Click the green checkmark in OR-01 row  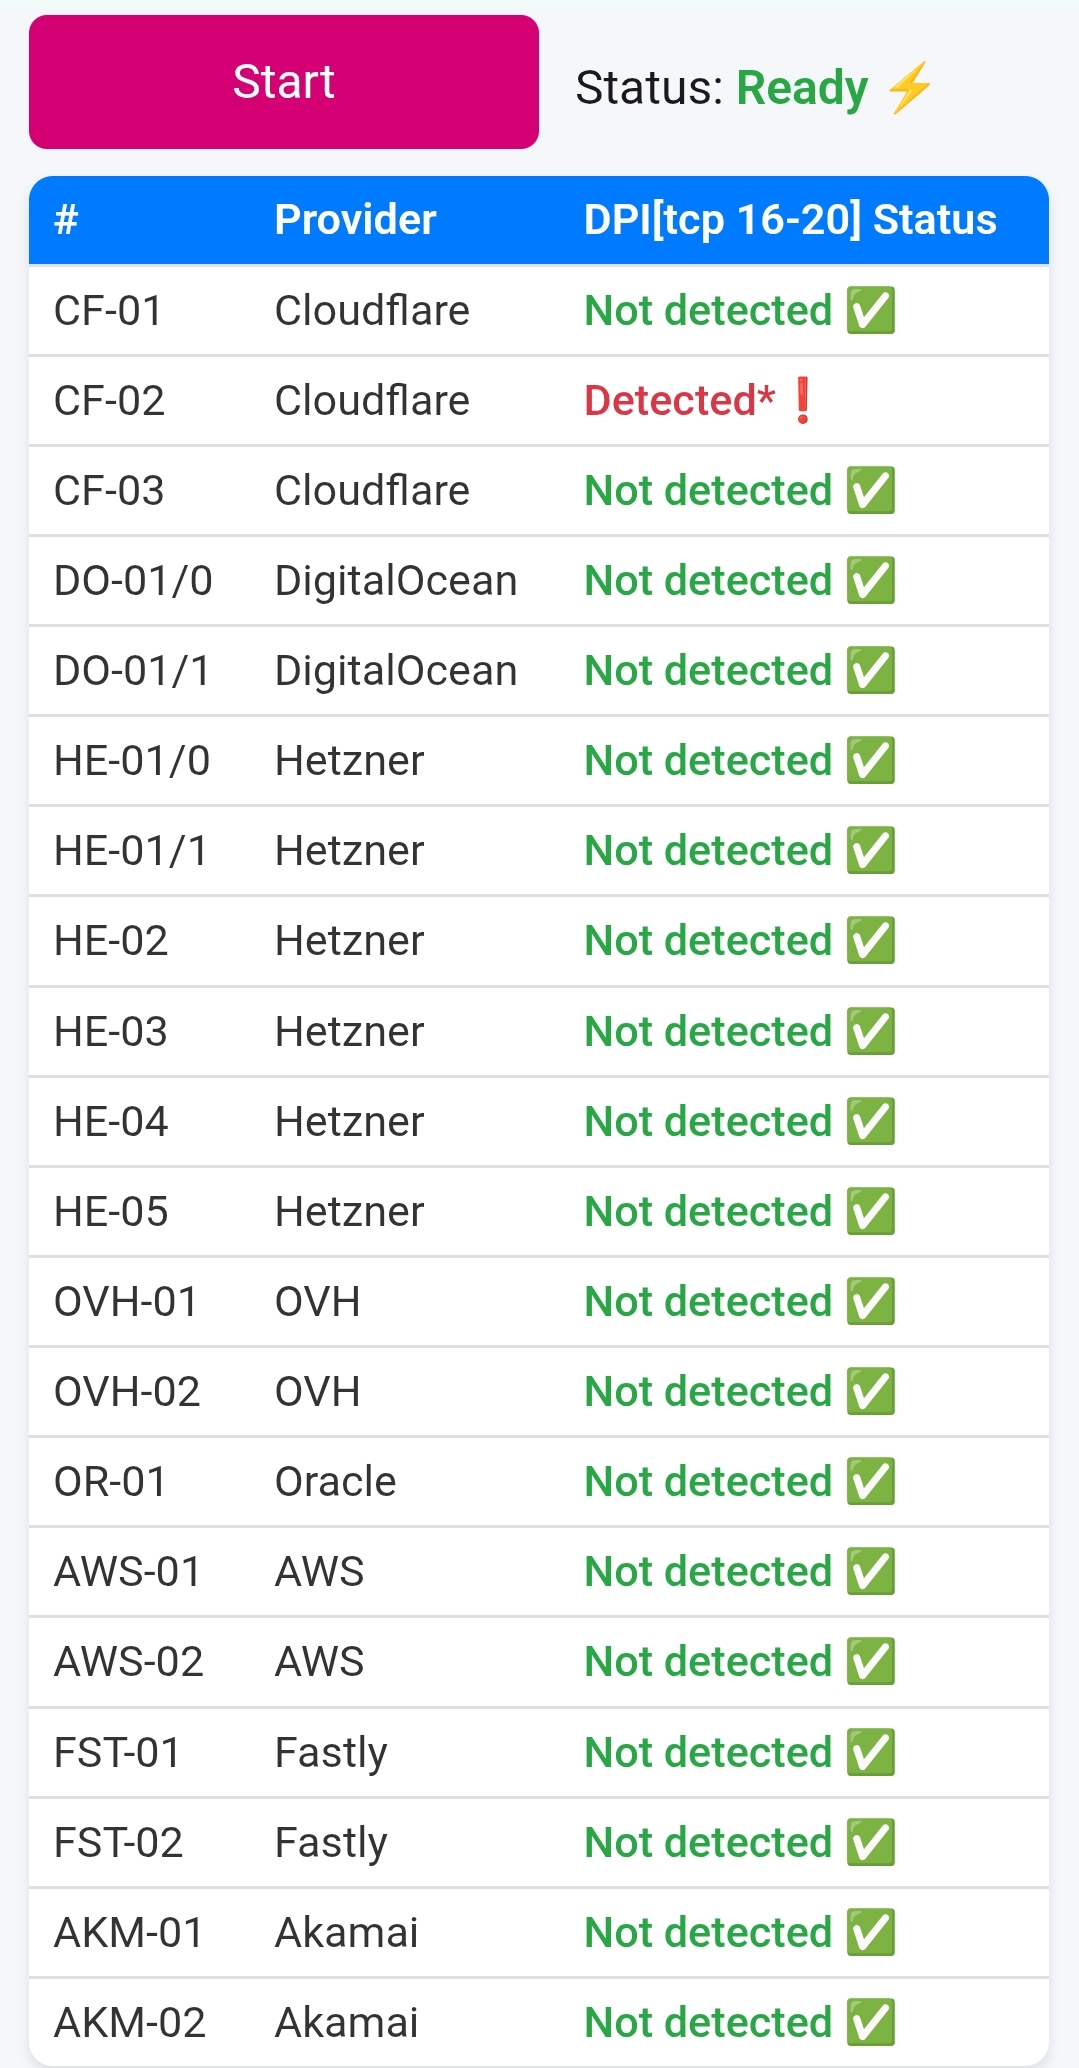tap(870, 1481)
